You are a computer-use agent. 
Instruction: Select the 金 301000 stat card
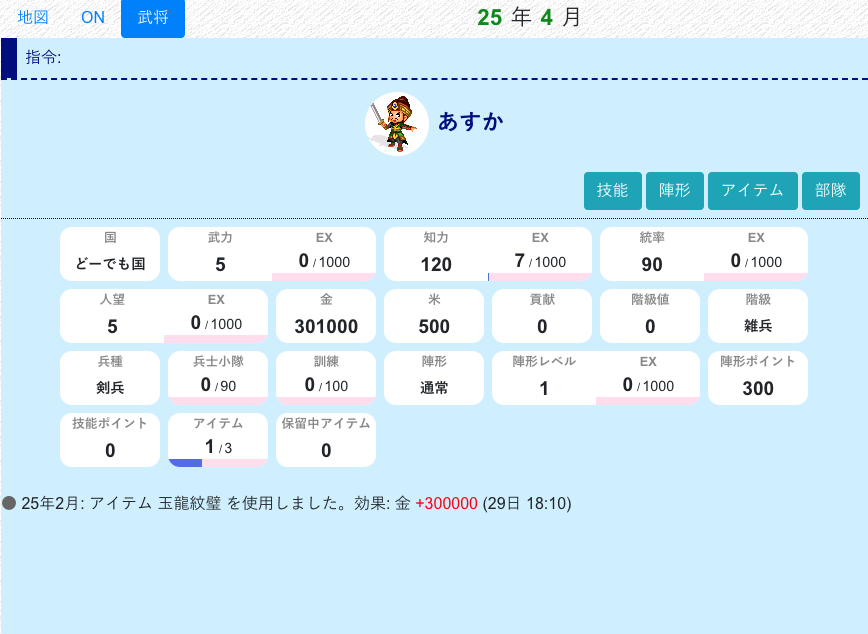point(326,316)
